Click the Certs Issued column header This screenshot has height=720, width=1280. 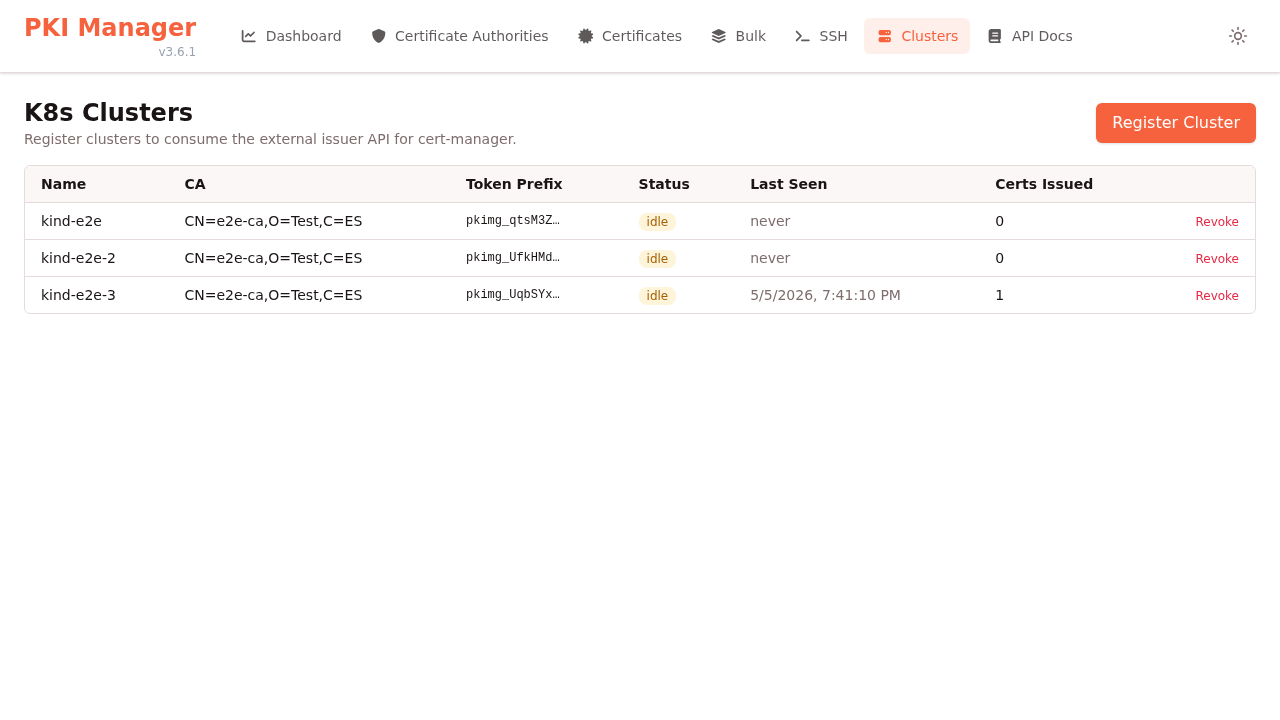coord(1044,184)
